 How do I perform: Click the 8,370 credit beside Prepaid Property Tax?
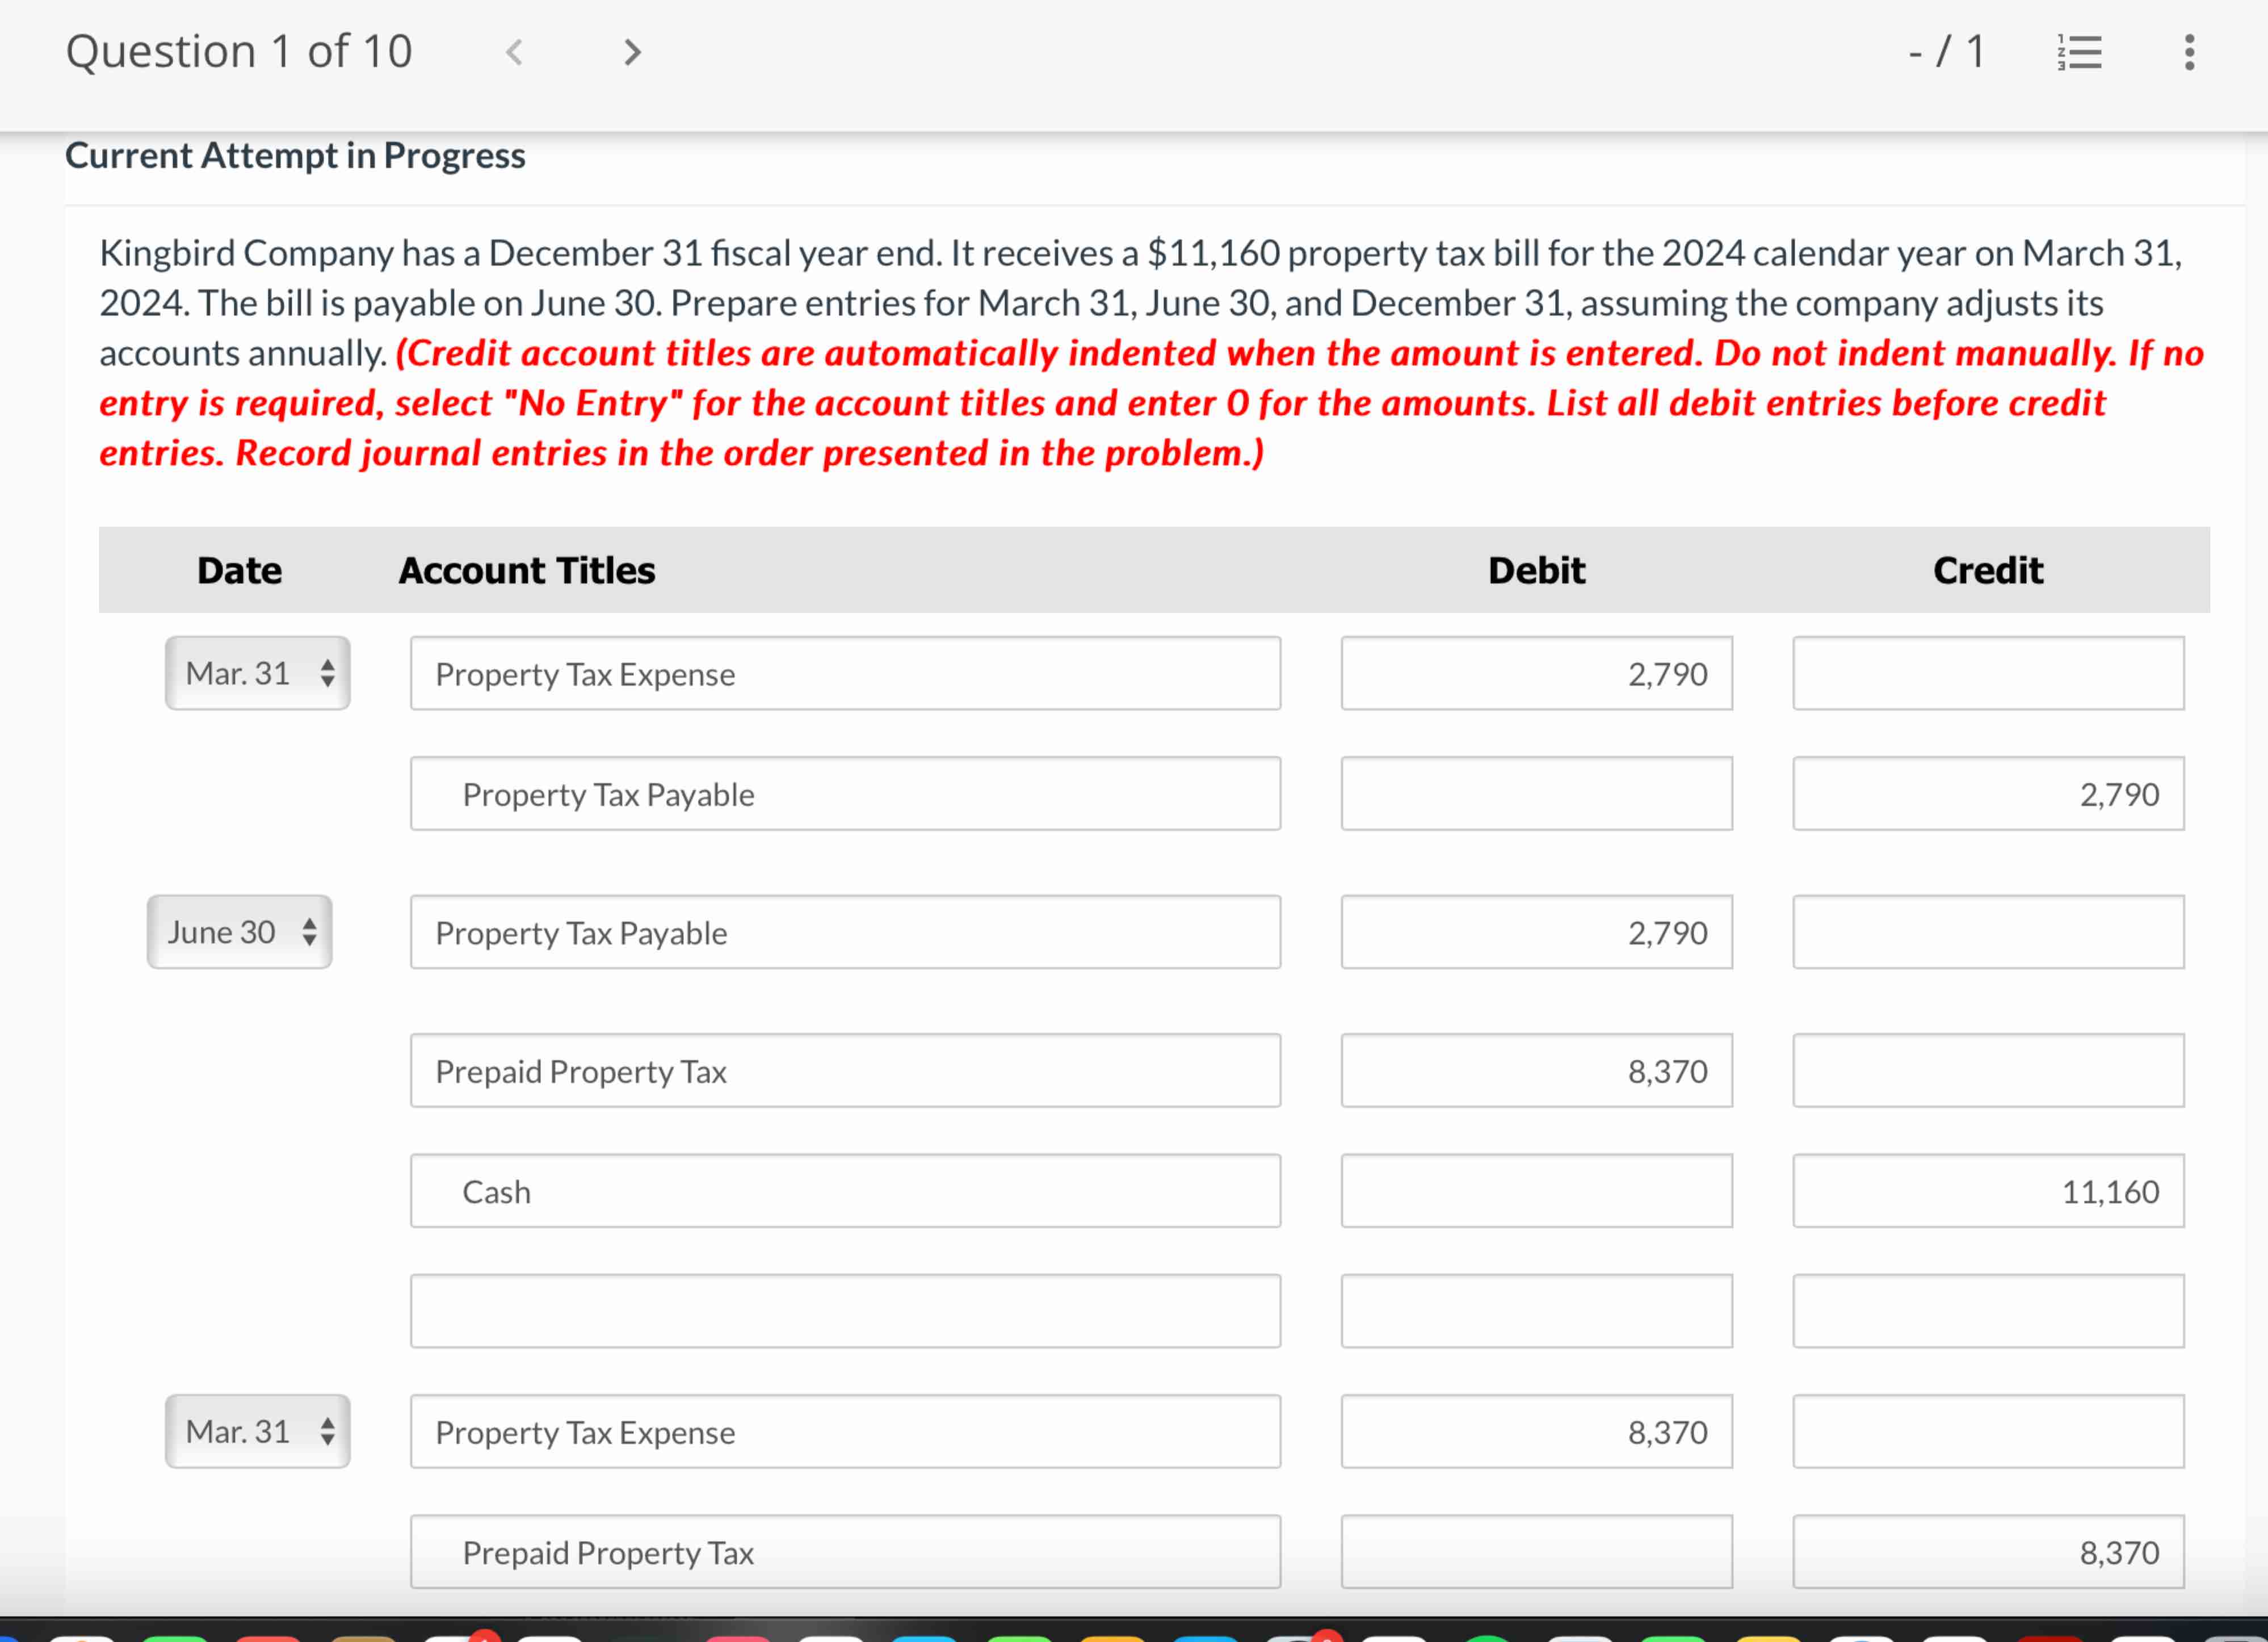[1988, 1552]
